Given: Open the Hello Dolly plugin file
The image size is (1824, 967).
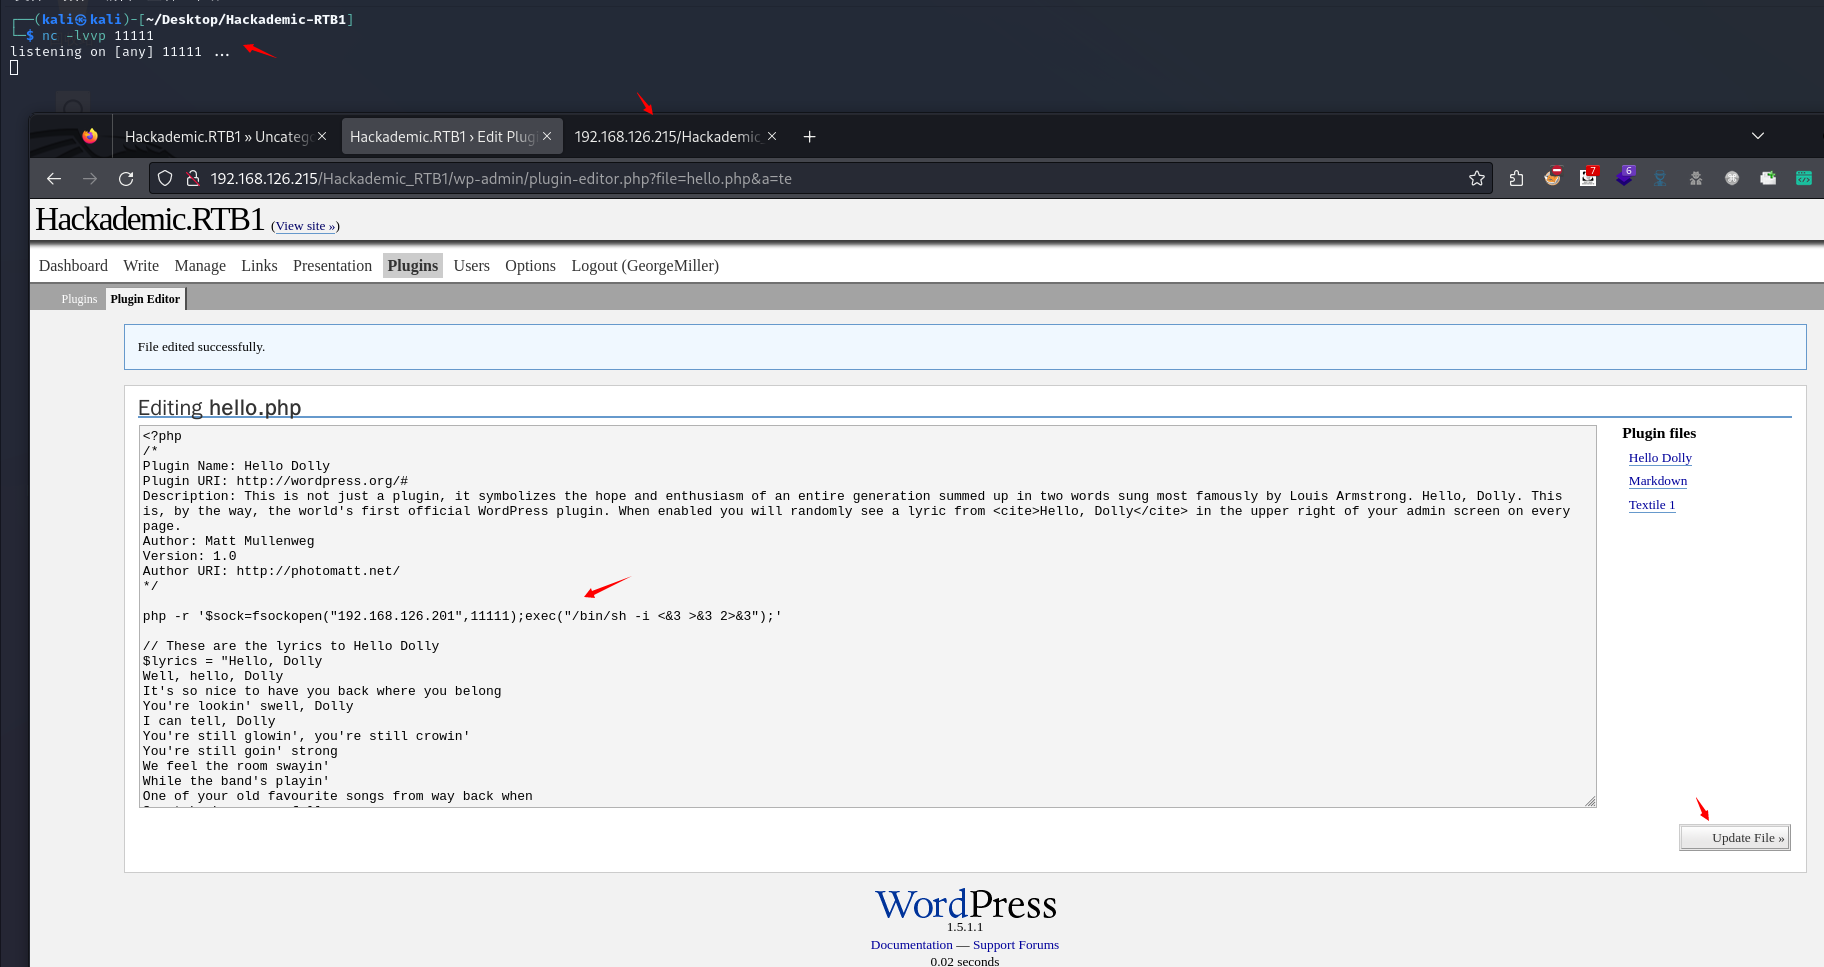Looking at the screenshot, I should pos(1660,458).
